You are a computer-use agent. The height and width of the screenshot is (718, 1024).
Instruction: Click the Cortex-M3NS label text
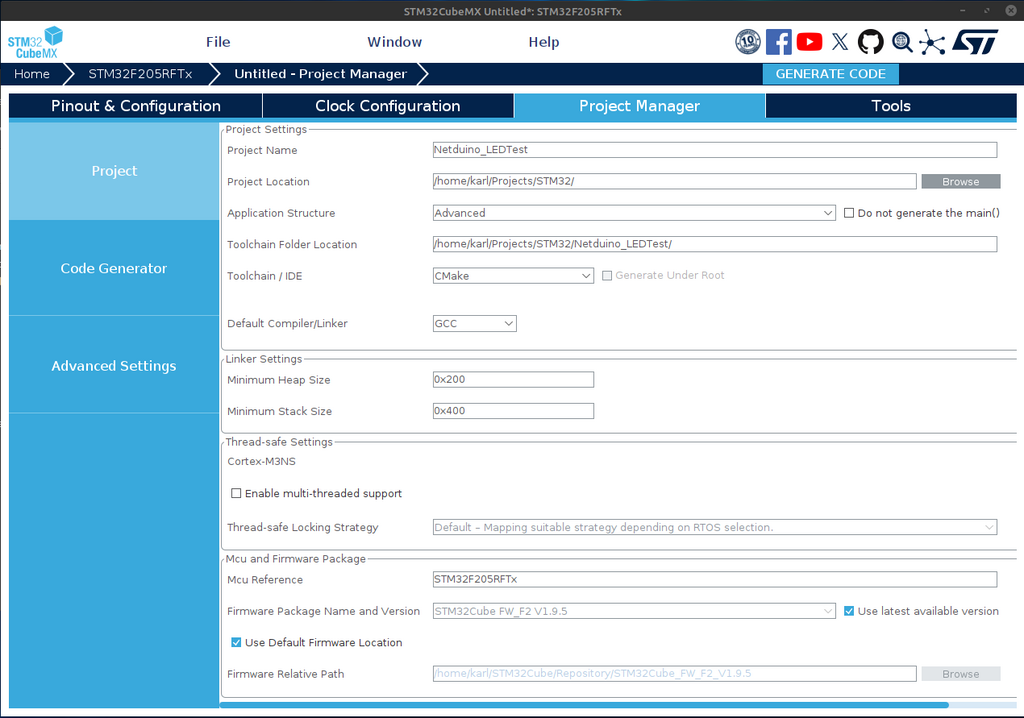(261, 461)
